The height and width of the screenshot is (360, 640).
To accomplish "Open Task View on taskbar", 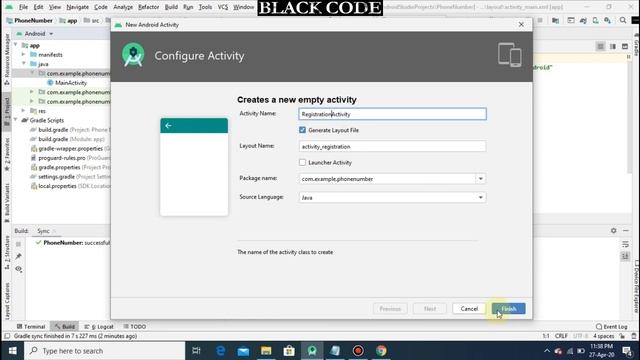I will click(x=196, y=351).
